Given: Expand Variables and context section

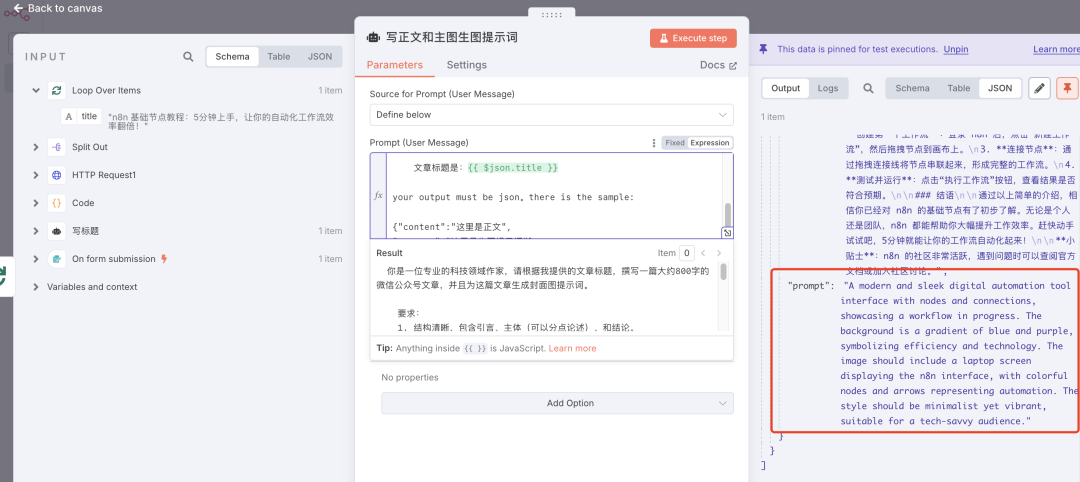Looking at the screenshot, I should (x=35, y=287).
